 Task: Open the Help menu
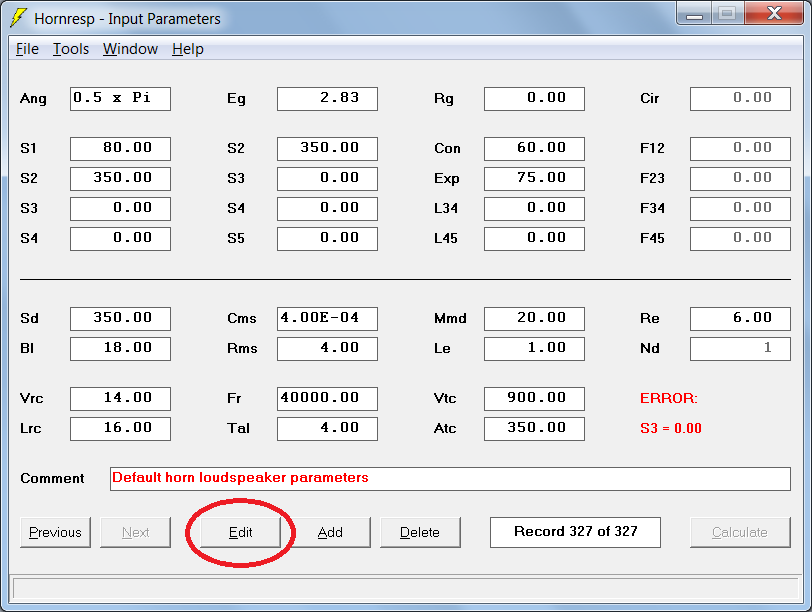point(187,49)
